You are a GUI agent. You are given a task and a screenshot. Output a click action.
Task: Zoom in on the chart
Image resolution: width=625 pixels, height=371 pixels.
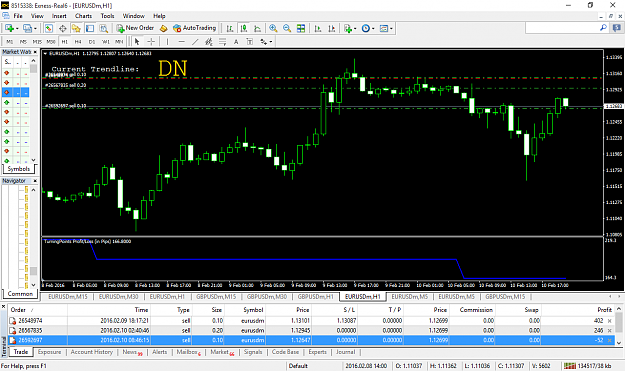tap(273, 28)
